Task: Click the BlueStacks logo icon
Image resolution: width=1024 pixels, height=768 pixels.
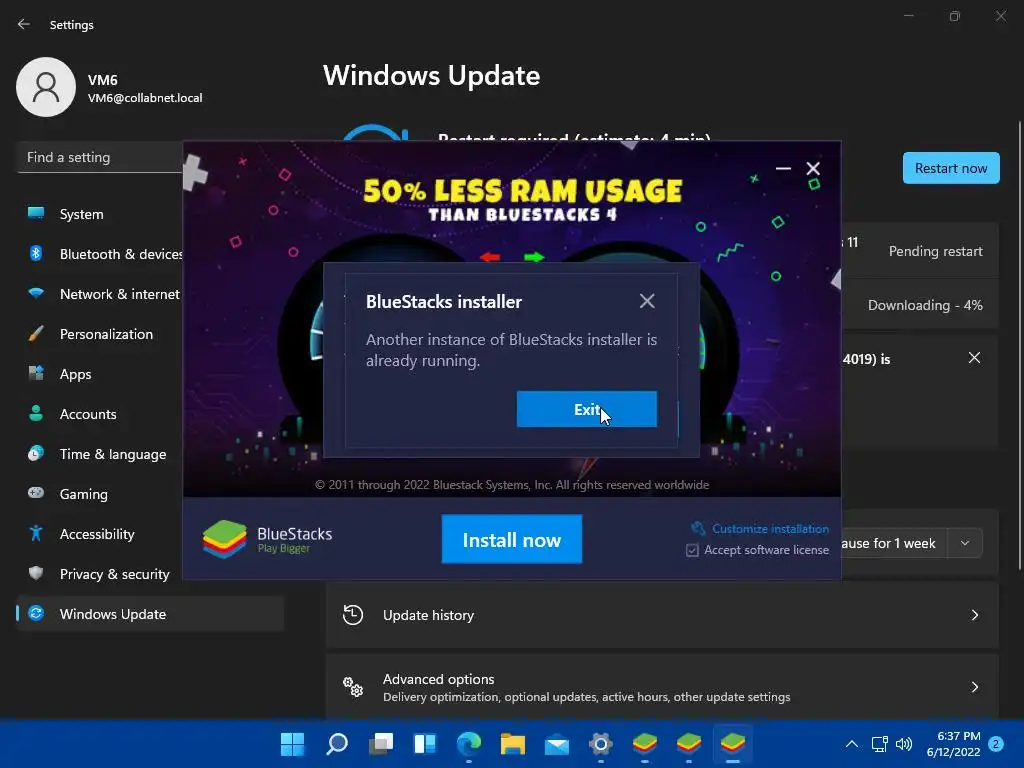Action: click(224, 539)
